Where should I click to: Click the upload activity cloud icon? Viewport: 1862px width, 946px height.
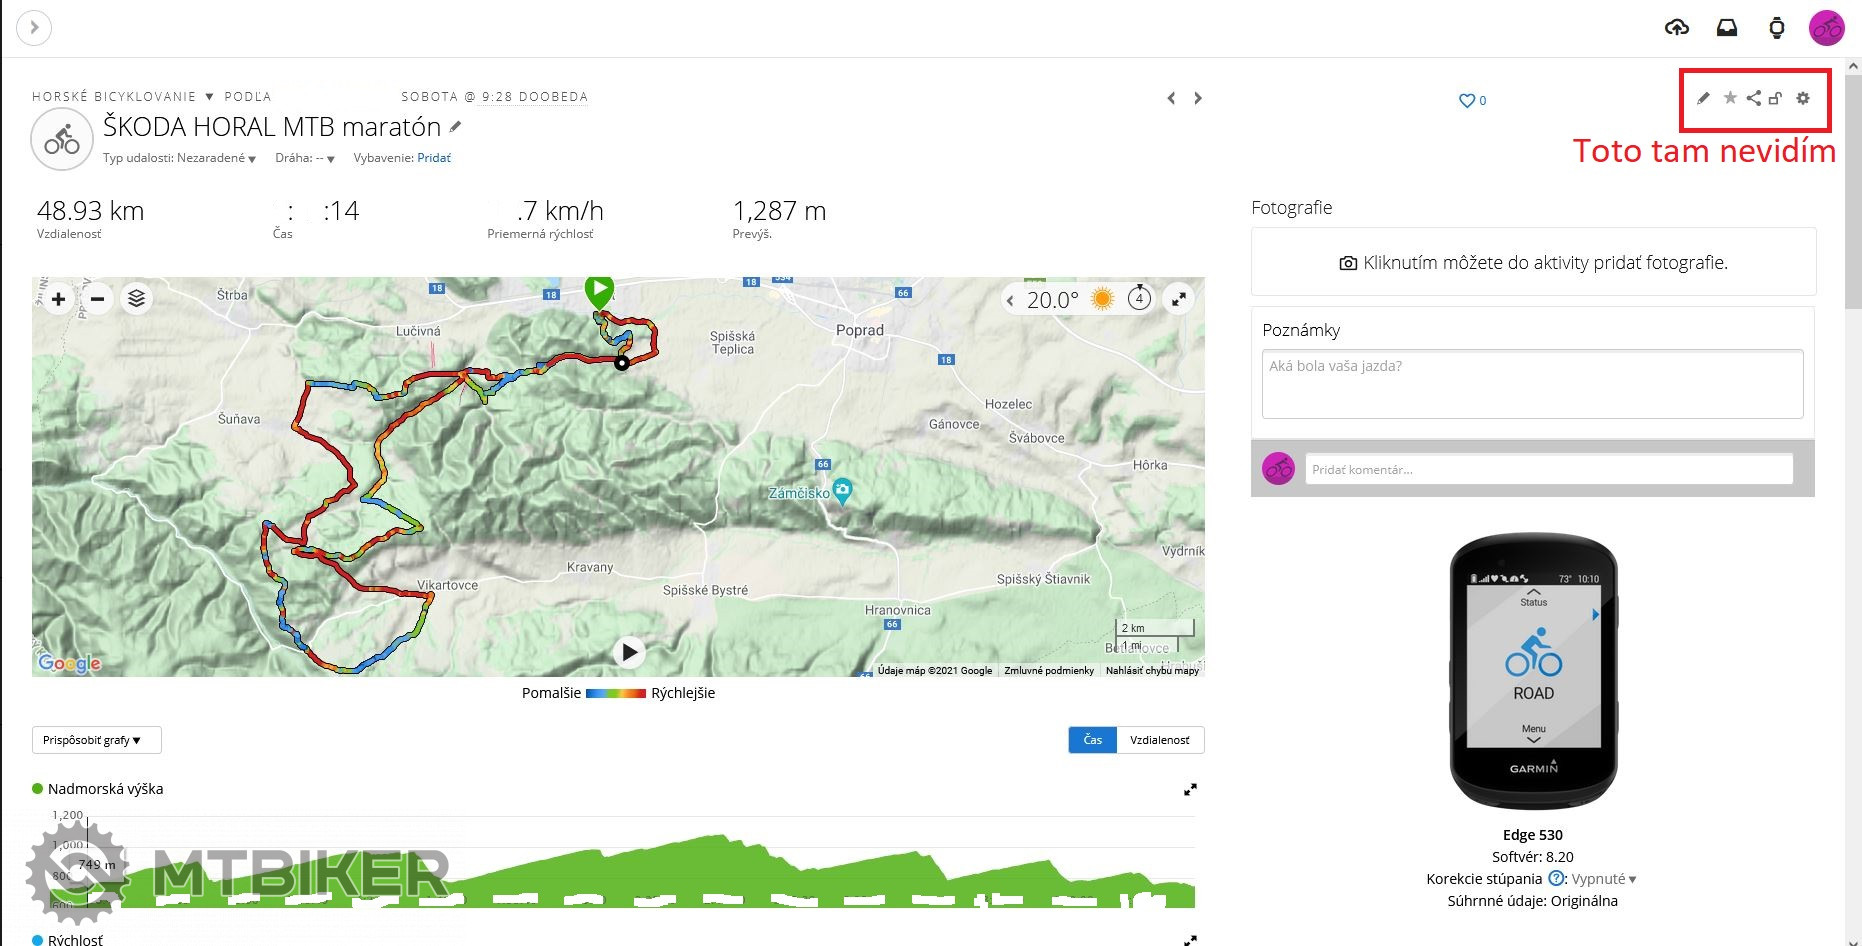click(x=1677, y=28)
